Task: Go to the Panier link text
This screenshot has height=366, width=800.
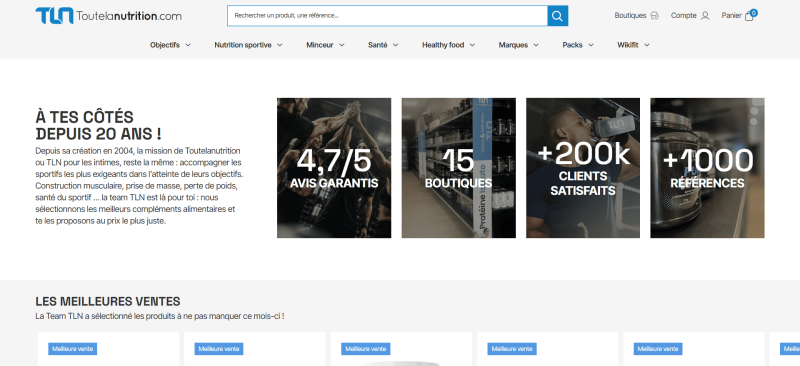Action: (x=731, y=16)
